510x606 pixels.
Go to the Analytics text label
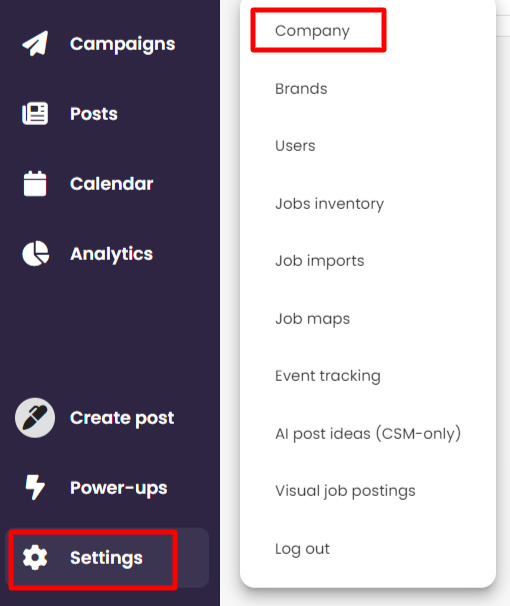111,254
